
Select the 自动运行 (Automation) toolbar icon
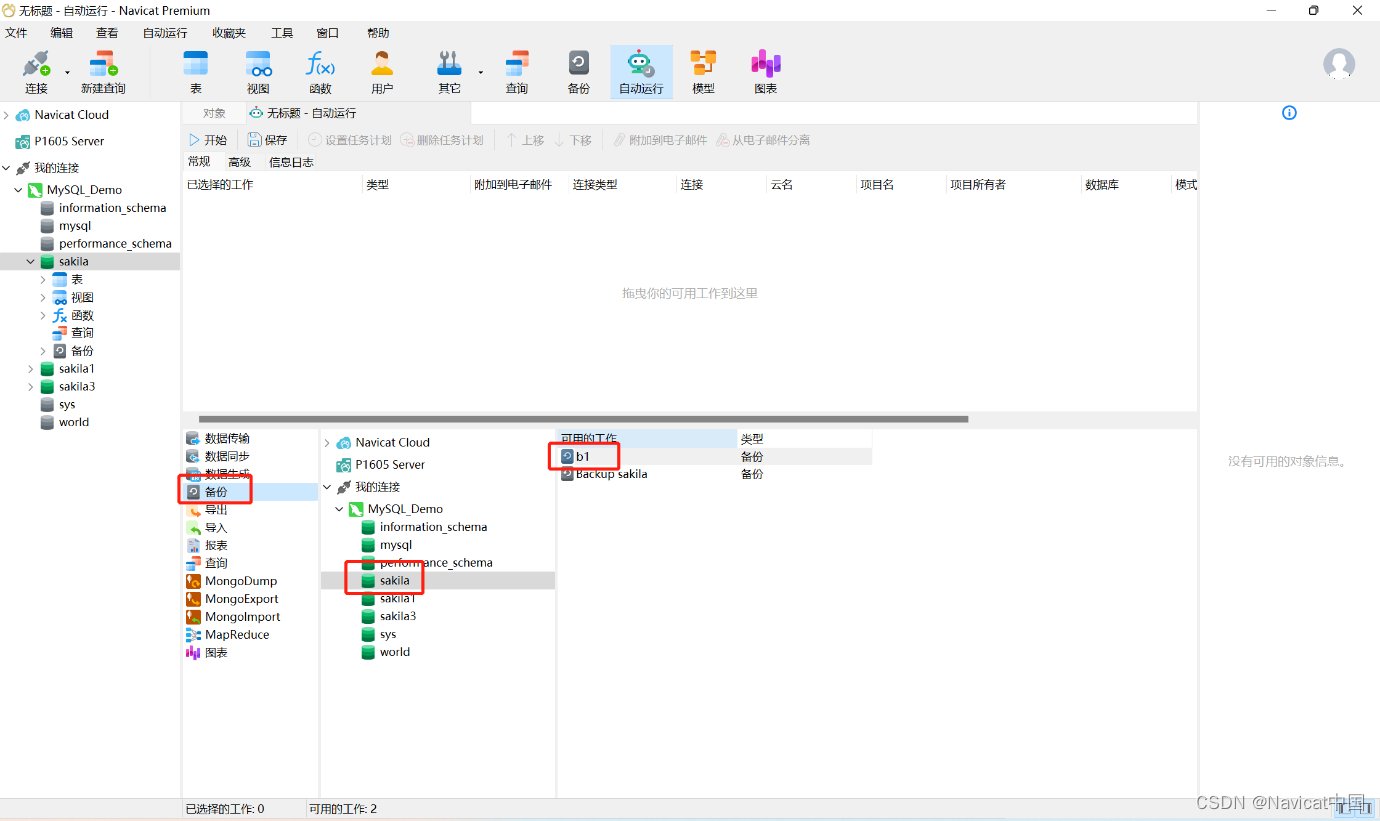click(x=641, y=72)
